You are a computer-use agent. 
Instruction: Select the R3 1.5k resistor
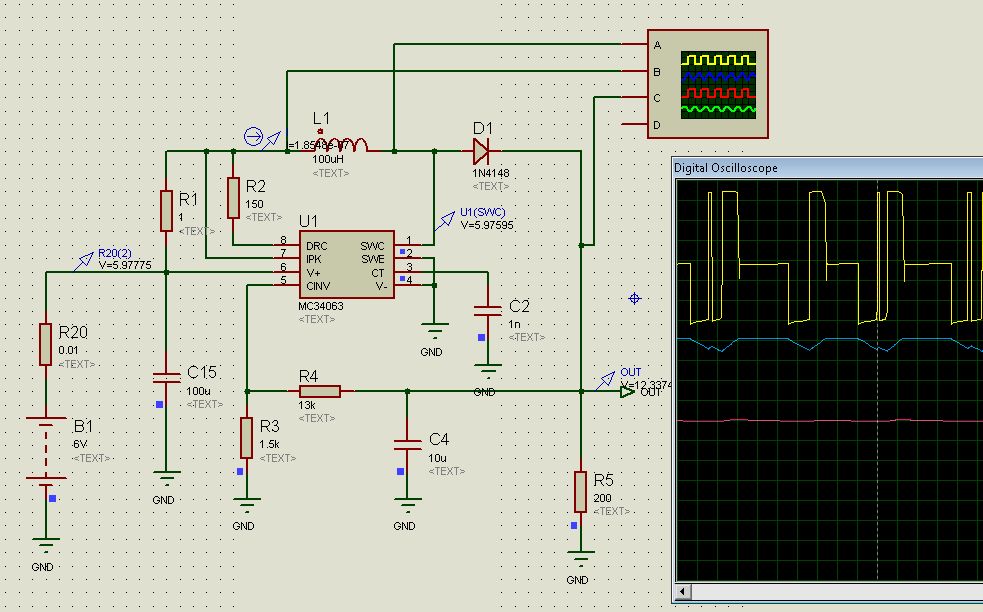246,438
